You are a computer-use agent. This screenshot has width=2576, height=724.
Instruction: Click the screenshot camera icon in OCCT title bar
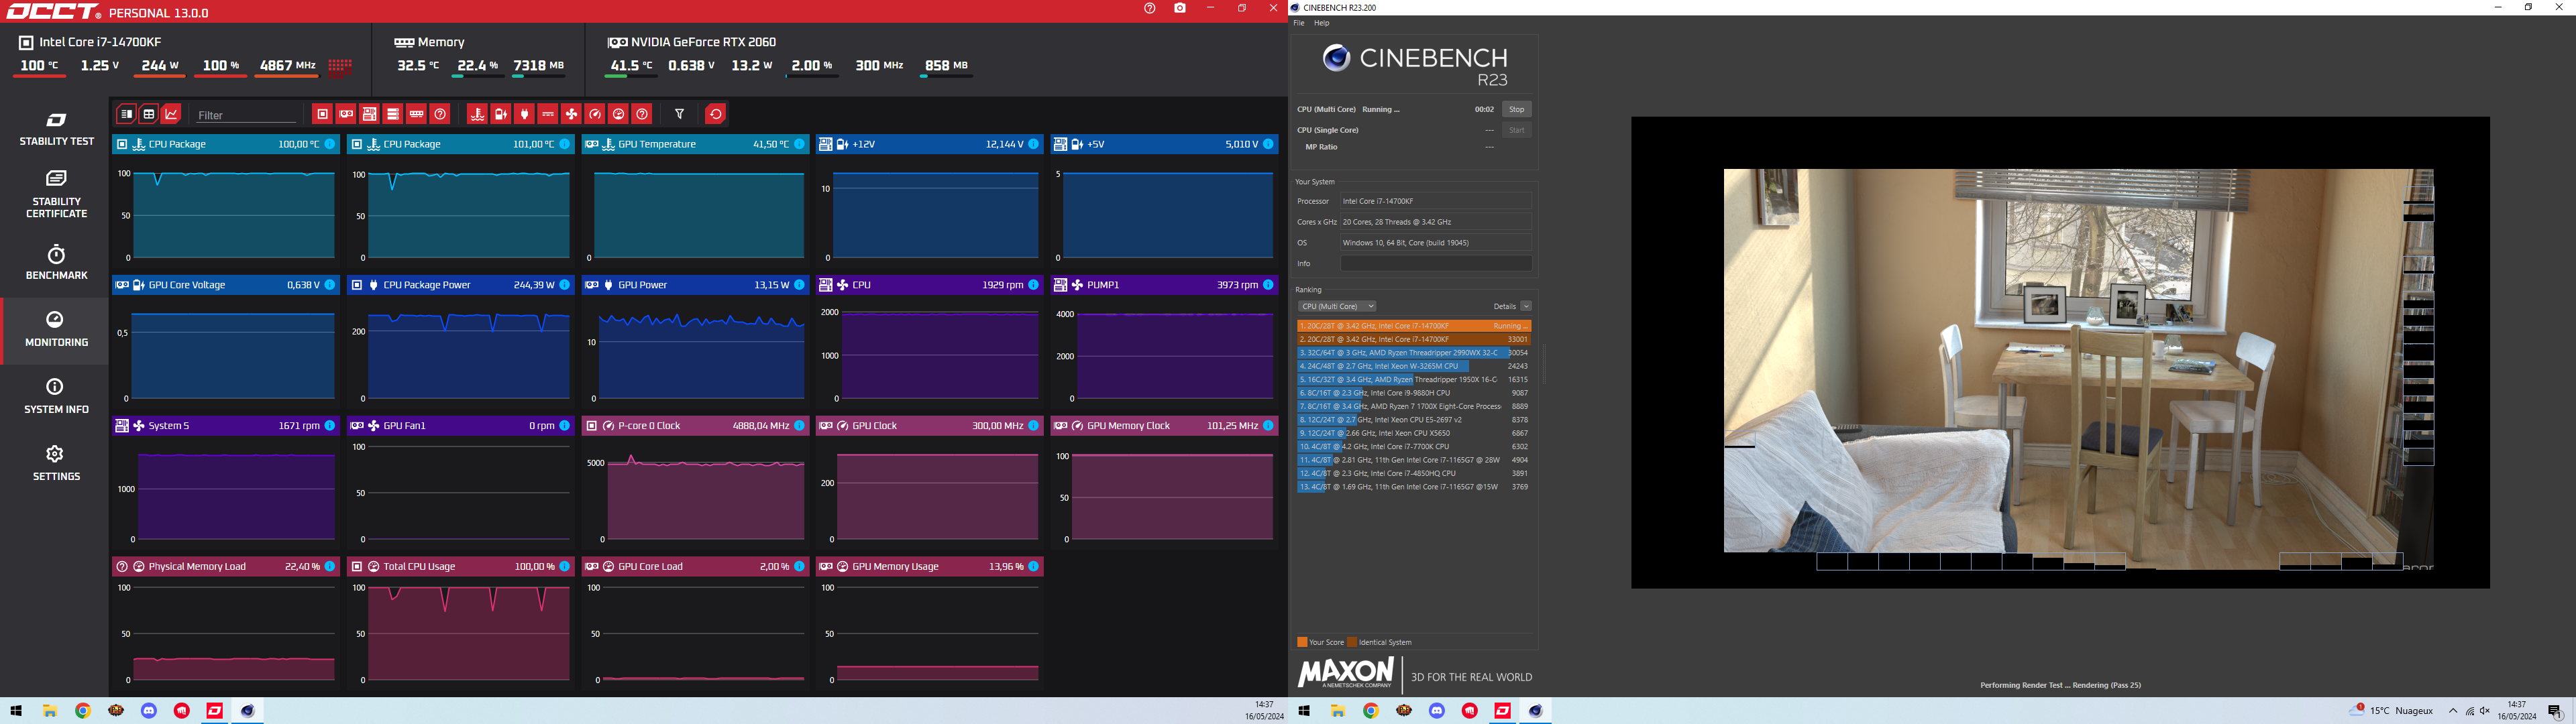[1181, 9]
